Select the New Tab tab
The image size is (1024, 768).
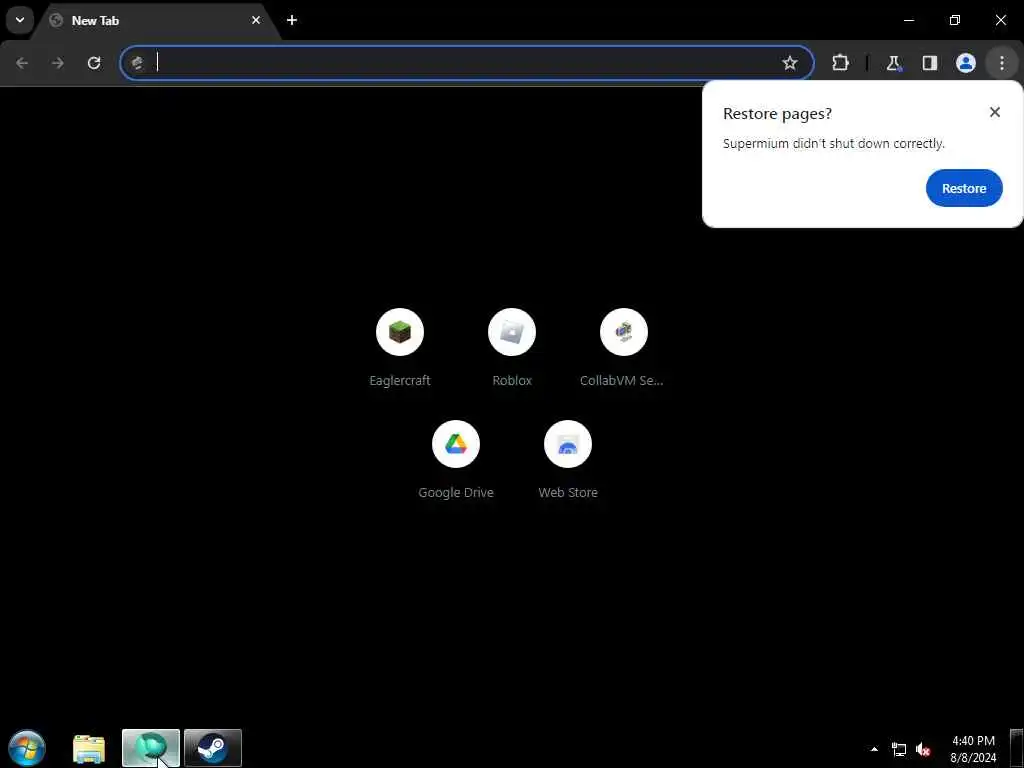157,20
